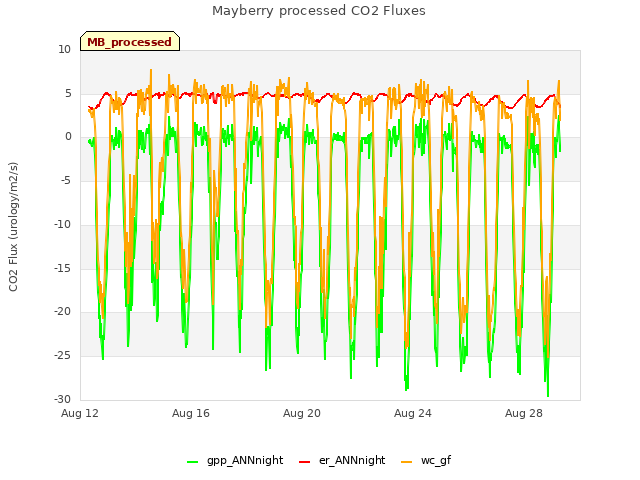Viewport: 640px width, 480px height.
Task: Click the -20 y-axis tick label
Action: pos(63,311)
